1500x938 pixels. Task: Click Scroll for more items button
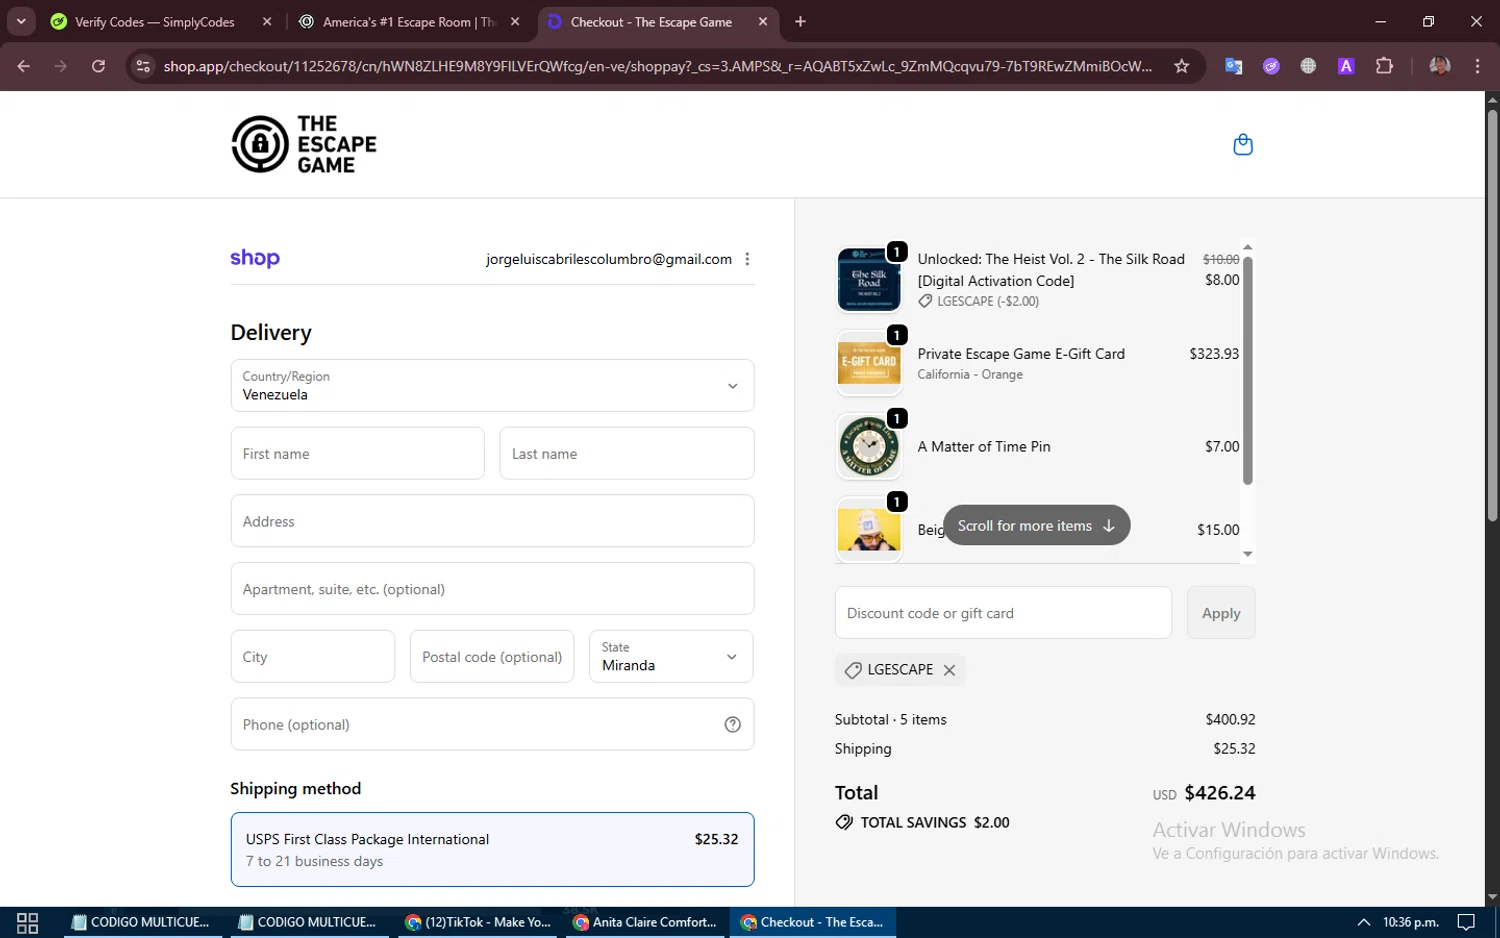click(x=1036, y=525)
